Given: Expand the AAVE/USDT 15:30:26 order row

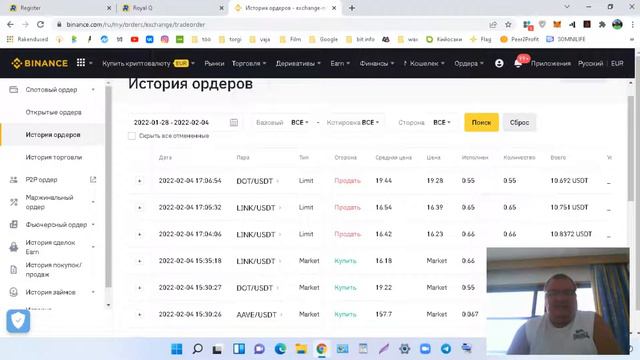Looking at the screenshot, I should (x=140, y=315).
